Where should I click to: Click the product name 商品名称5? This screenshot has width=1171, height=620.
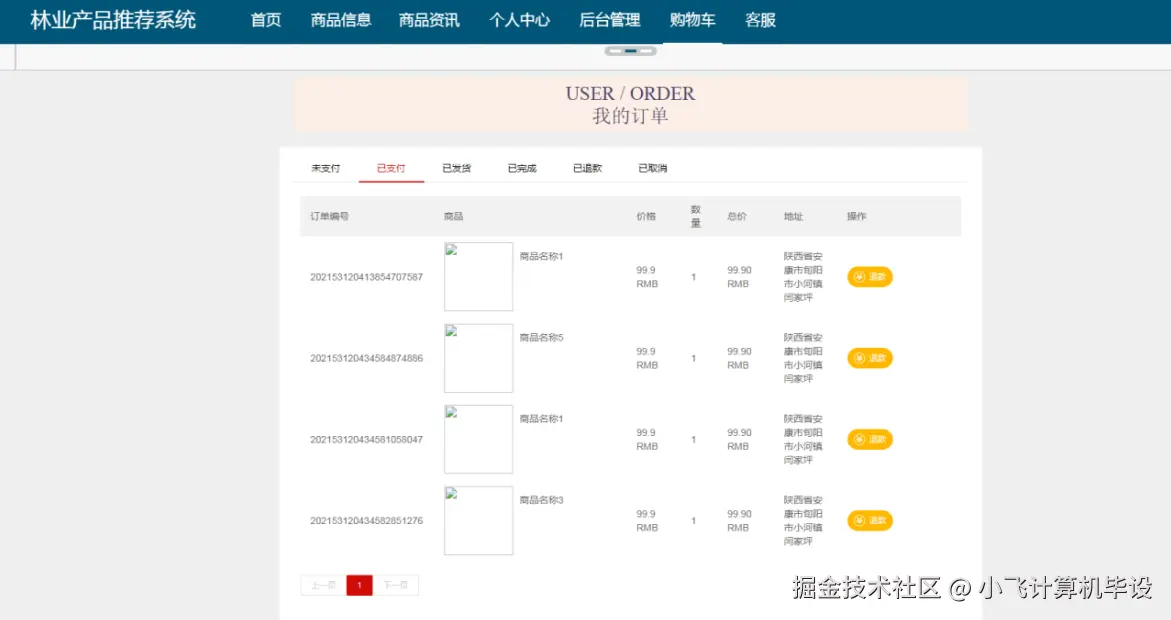coord(541,338)
